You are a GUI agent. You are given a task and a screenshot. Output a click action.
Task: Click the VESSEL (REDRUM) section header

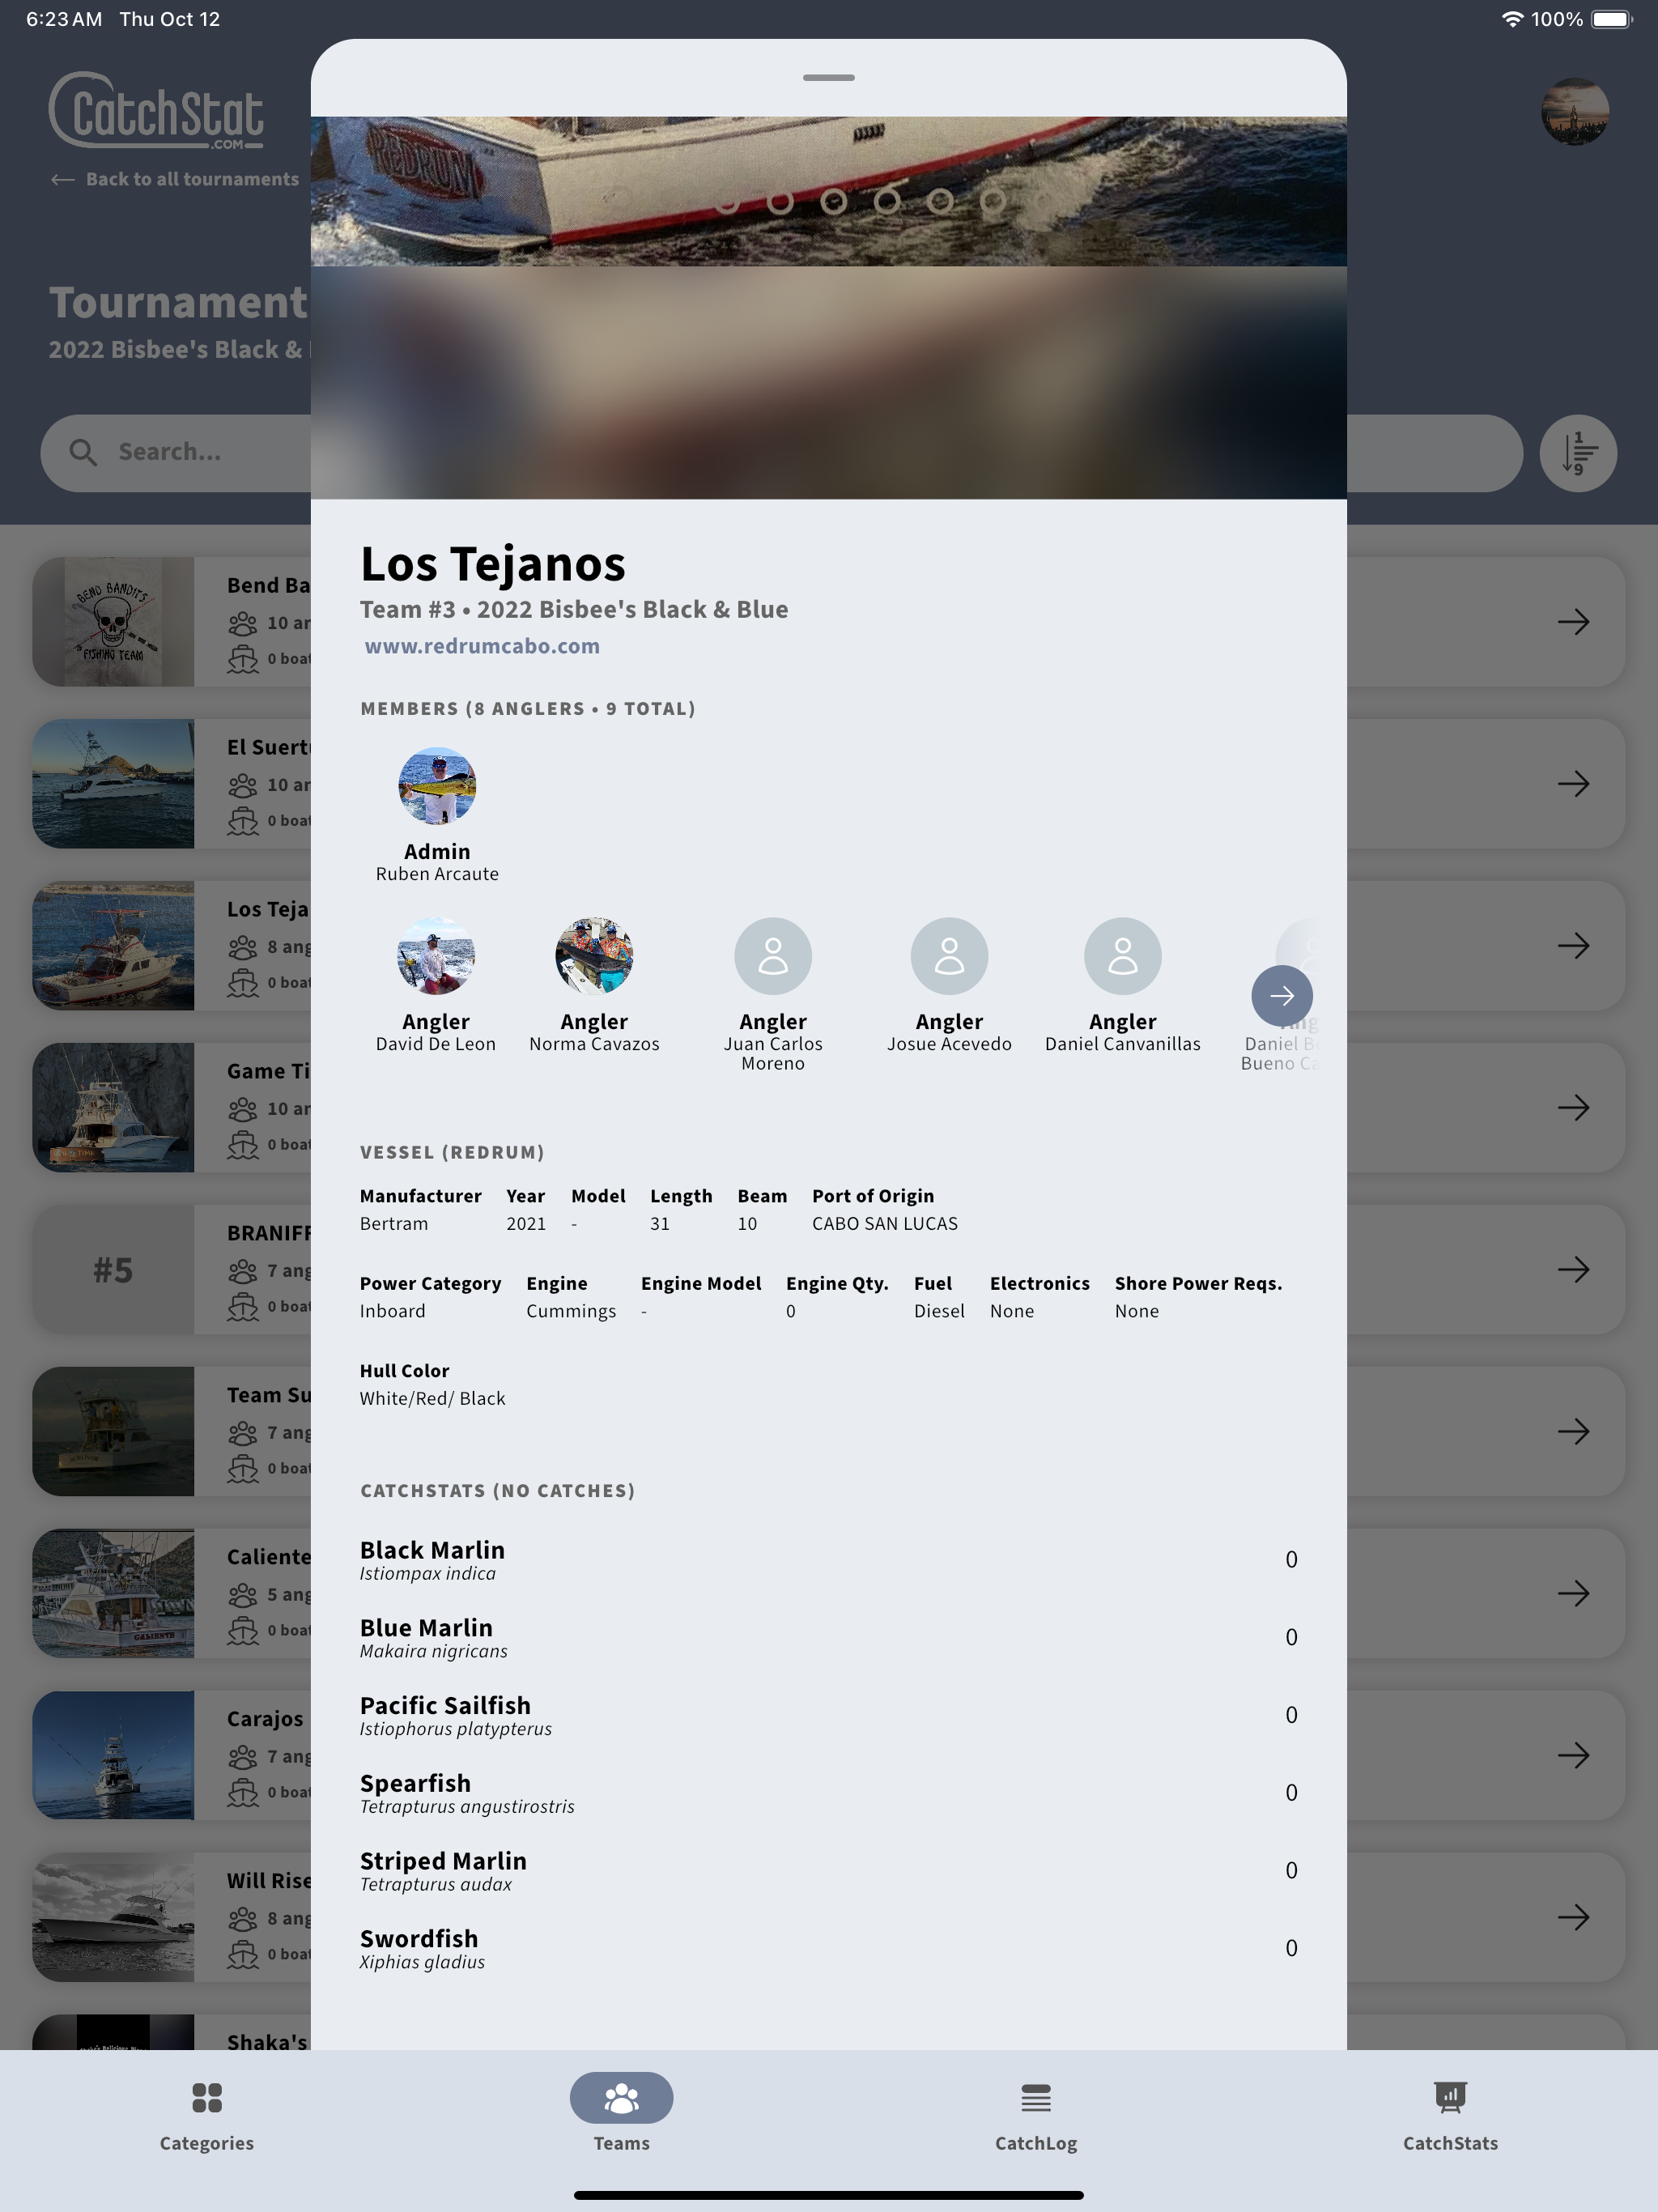click(x=452, y=1152)
